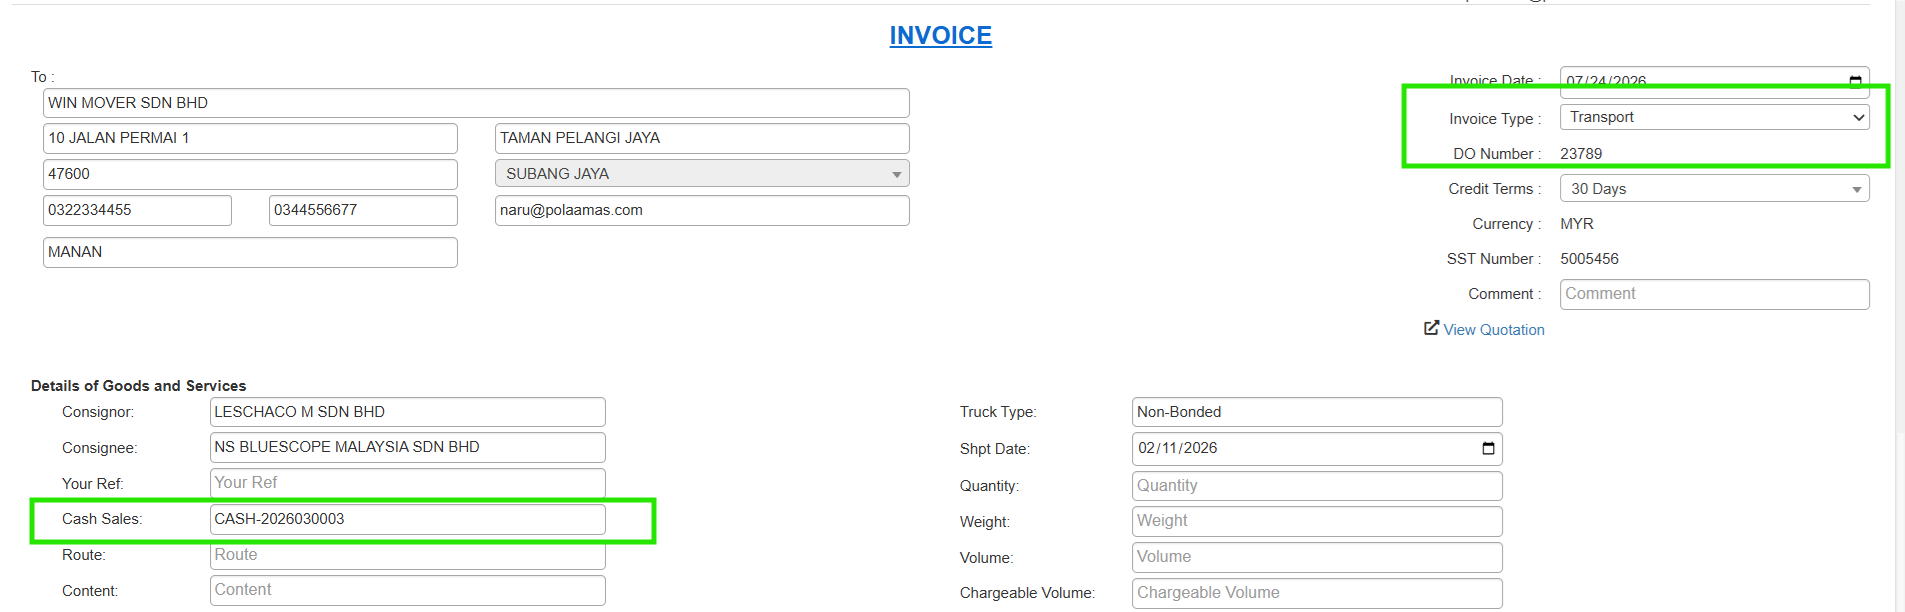Click the Shpt Date 02/11/2026 field
Viewport: 1905px width, 612px height.
coord(1317,448)
